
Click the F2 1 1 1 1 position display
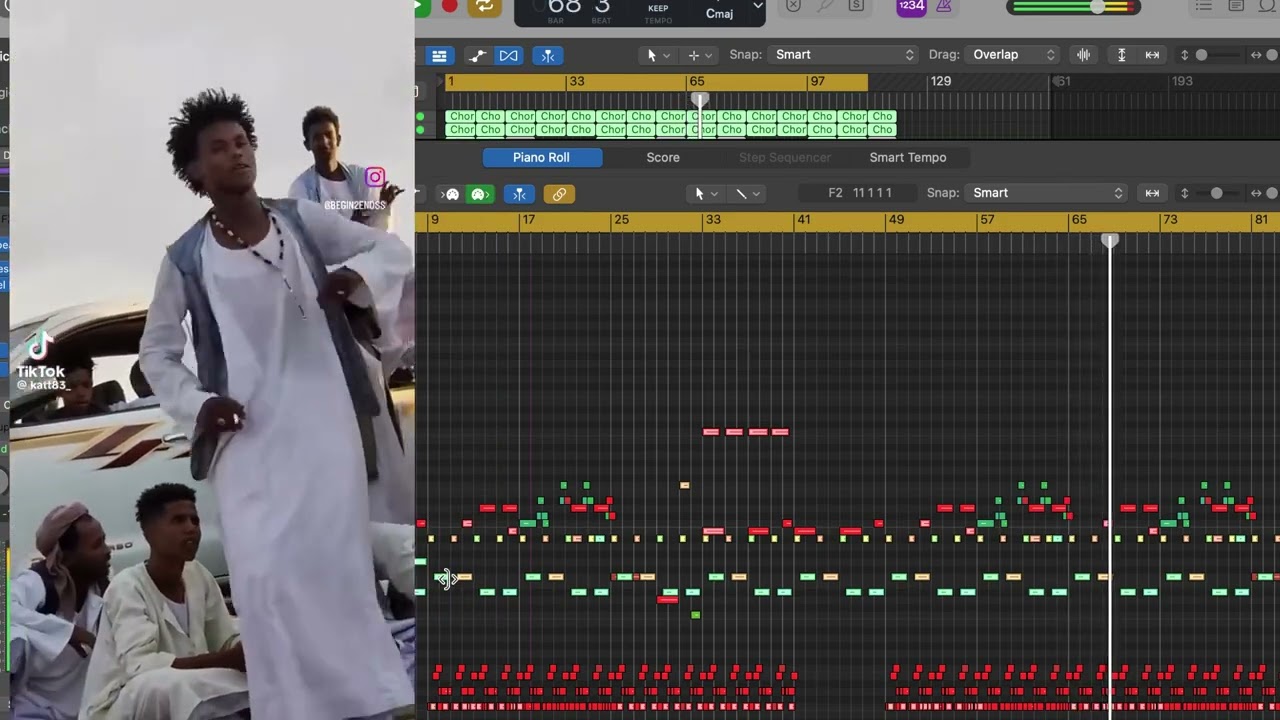860,193
